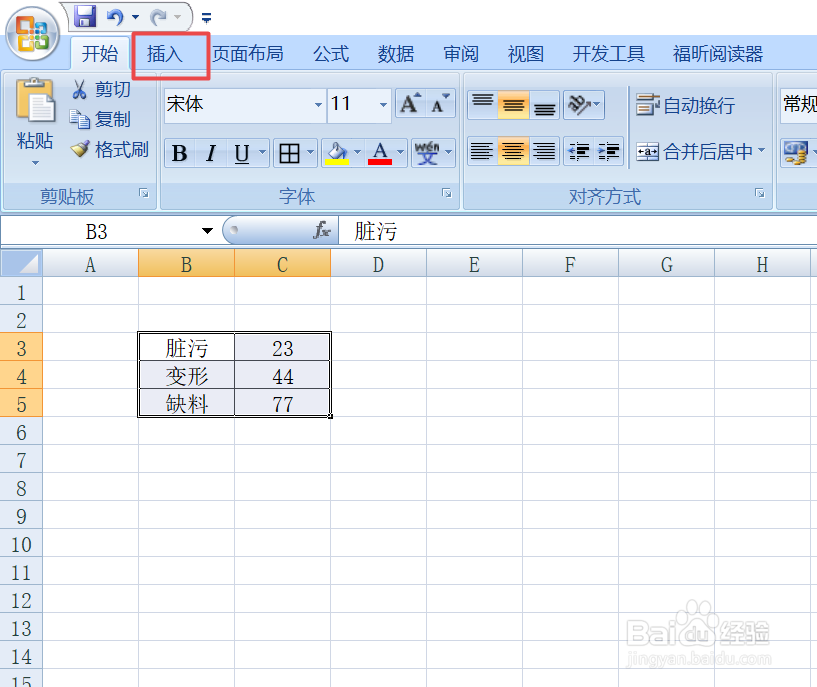Align text to bottom of cell

(x=544, y=105)
